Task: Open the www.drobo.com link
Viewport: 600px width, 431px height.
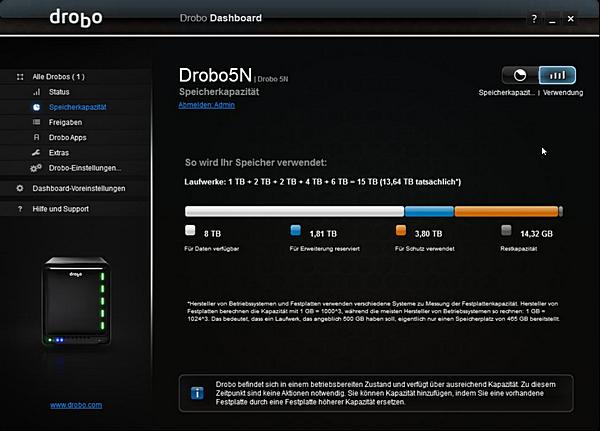Action: coord(76,405)
